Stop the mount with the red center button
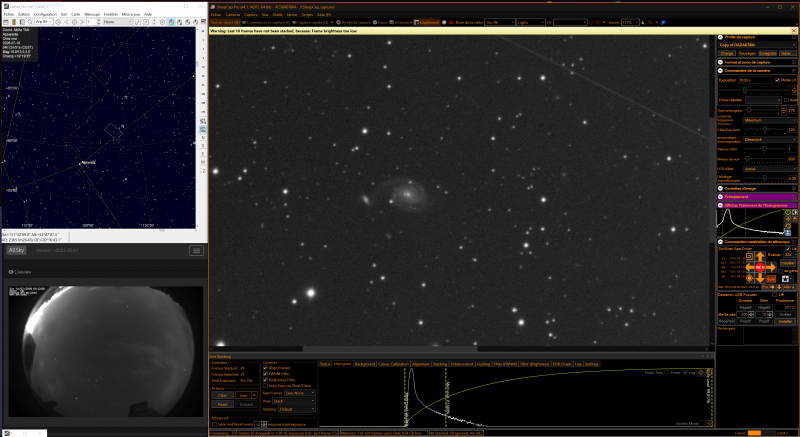 coord(760,267)
